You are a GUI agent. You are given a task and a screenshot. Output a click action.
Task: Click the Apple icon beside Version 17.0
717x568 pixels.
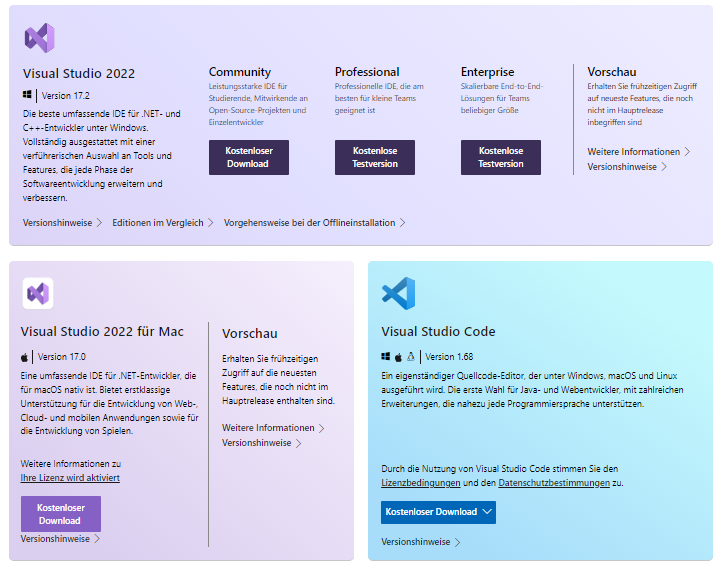[24, 357]
